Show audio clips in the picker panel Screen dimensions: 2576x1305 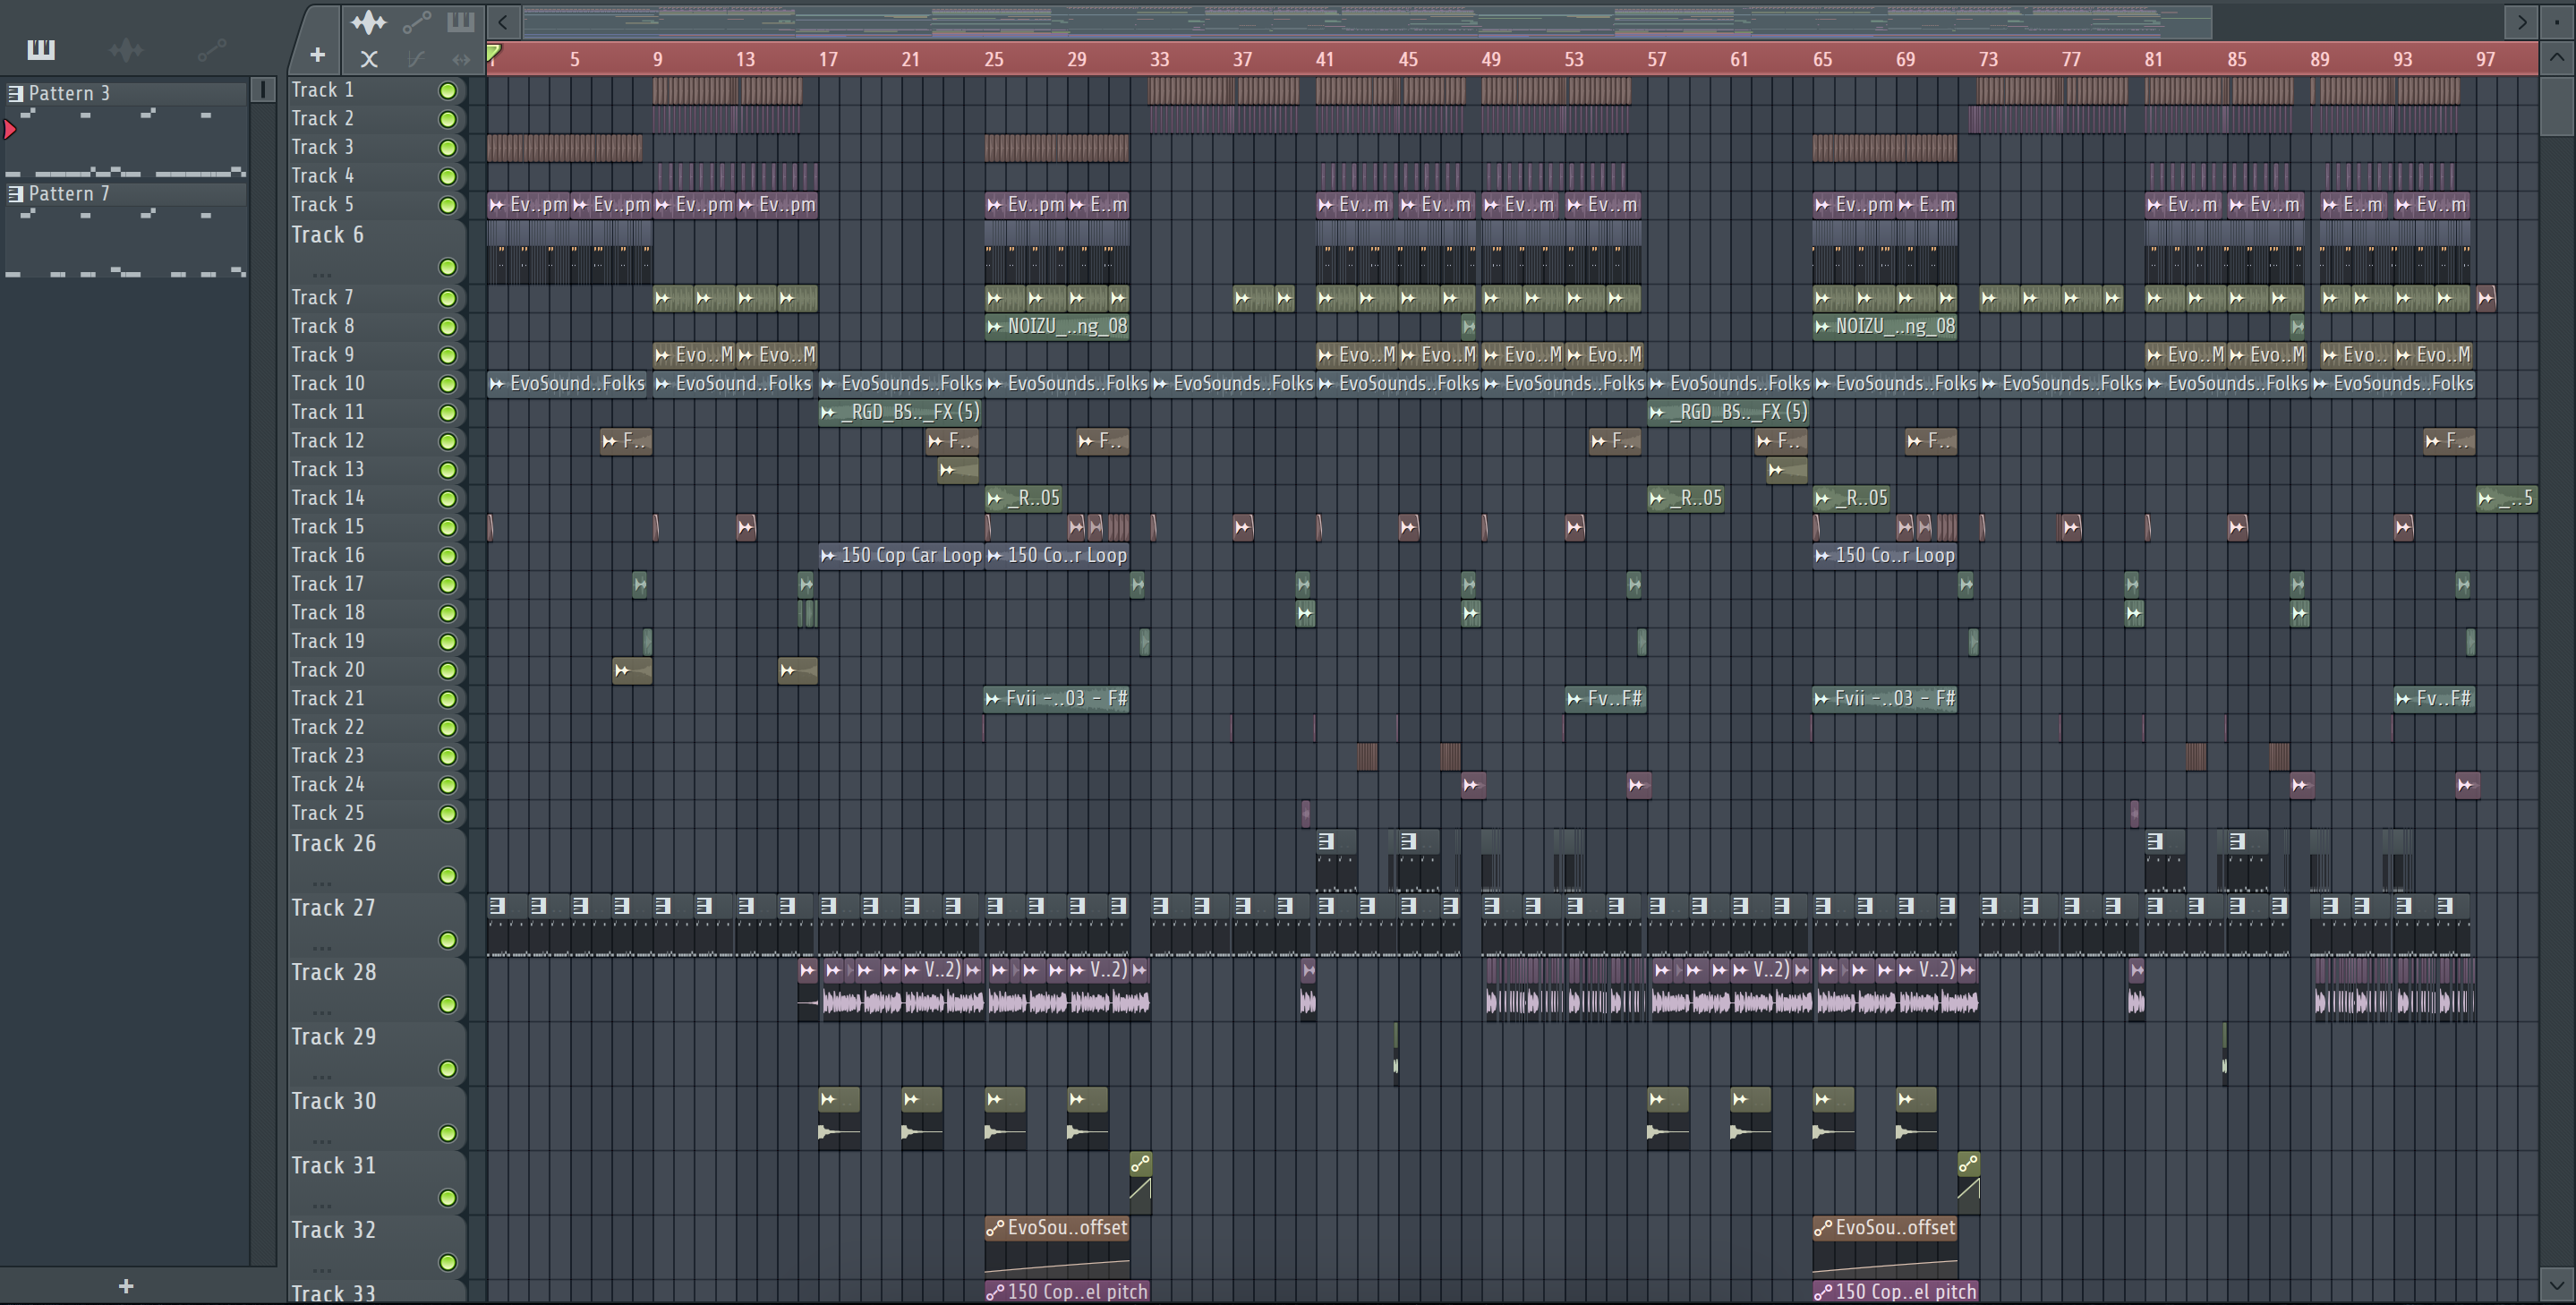pyautogui.click(x=126, y=49)
